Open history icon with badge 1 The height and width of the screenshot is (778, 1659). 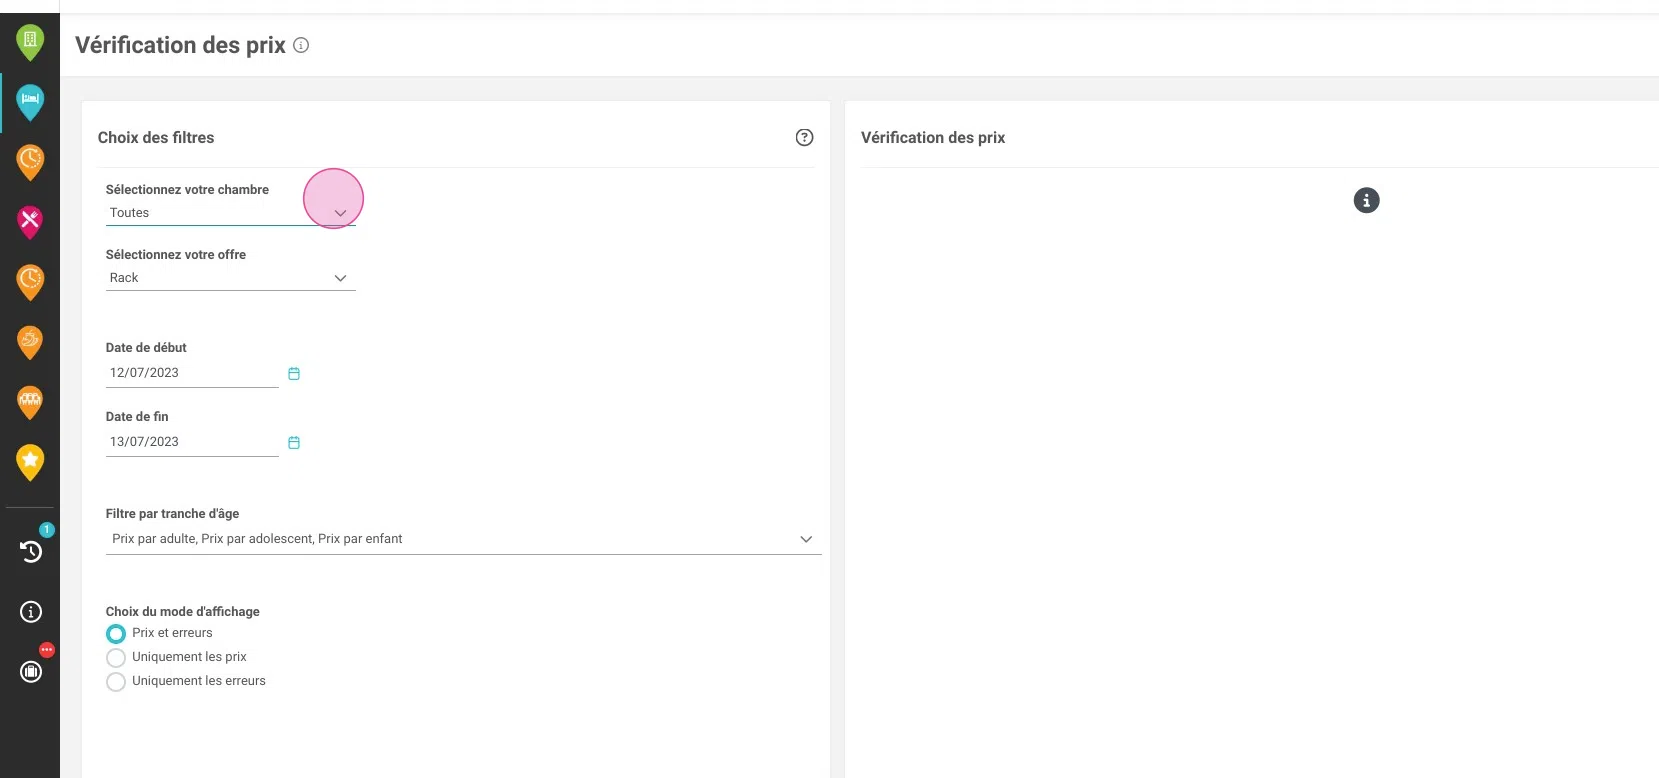(31, 551)
